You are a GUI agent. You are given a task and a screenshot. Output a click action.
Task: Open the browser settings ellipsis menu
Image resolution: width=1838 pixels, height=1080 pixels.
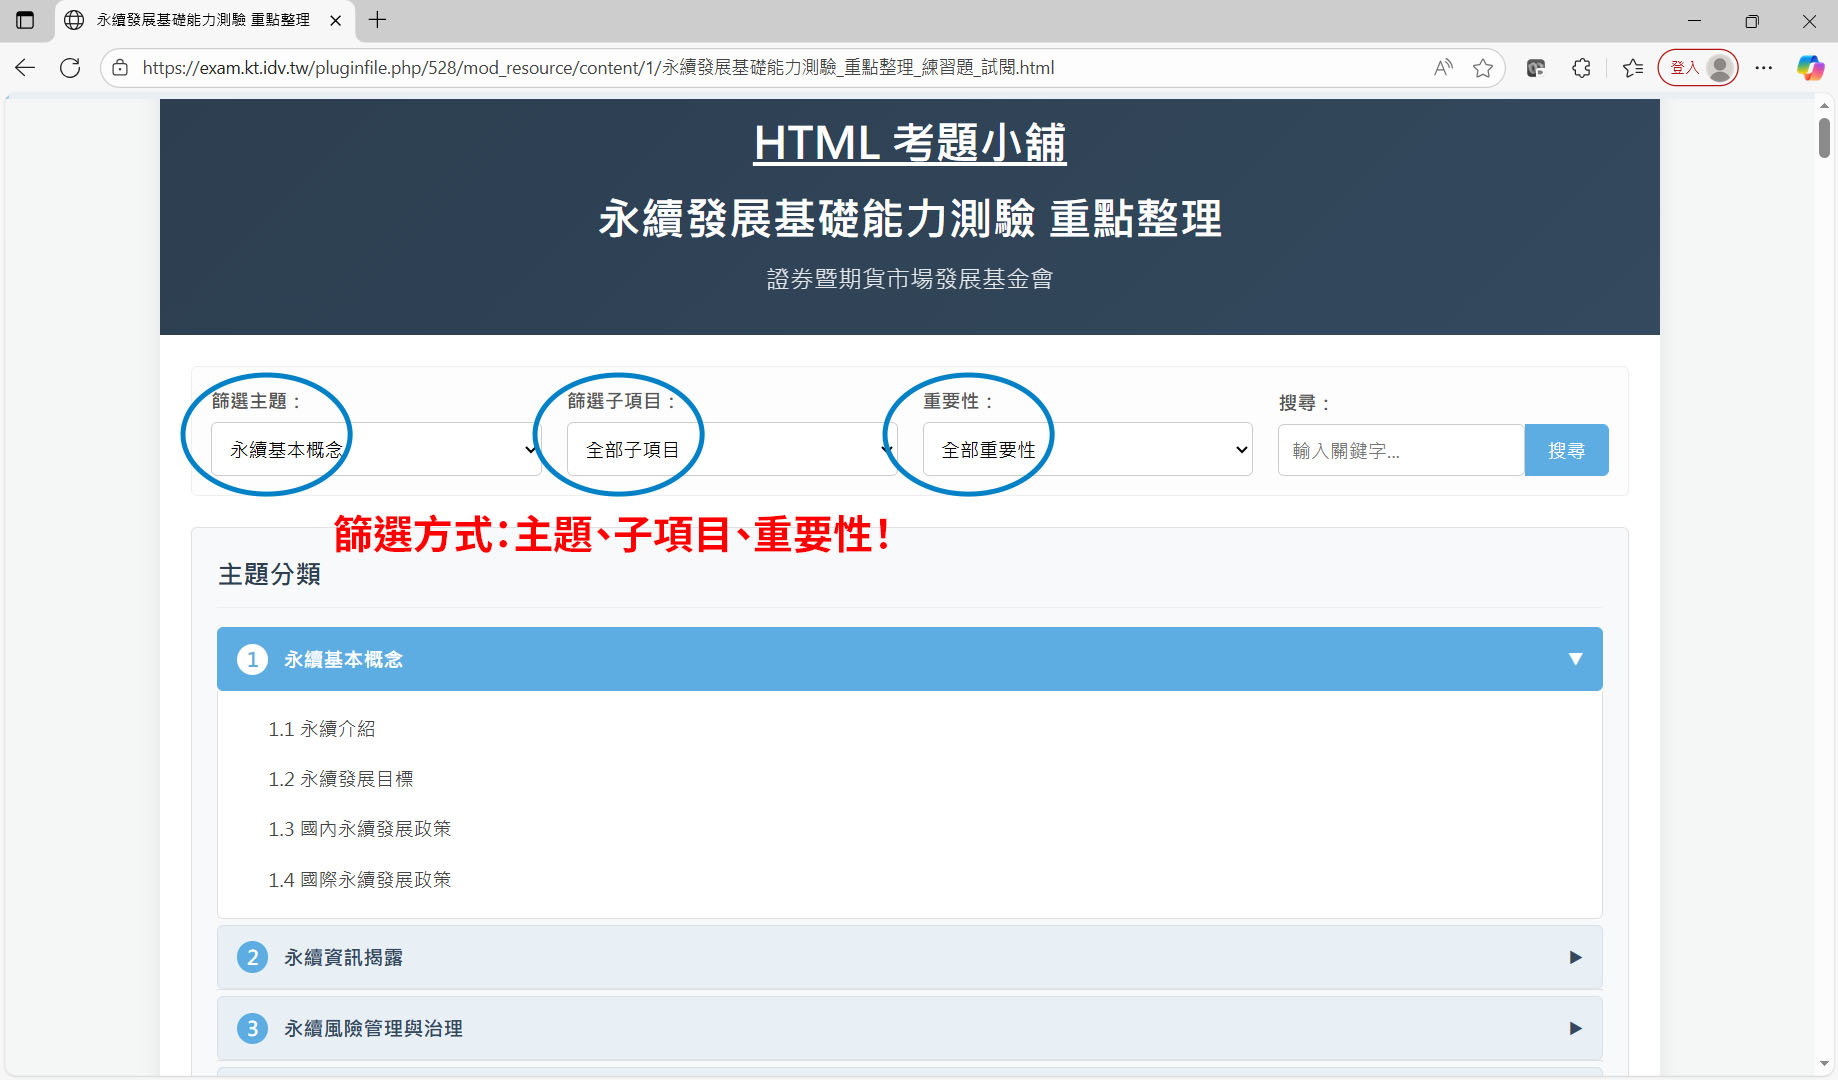[1764, 67]
